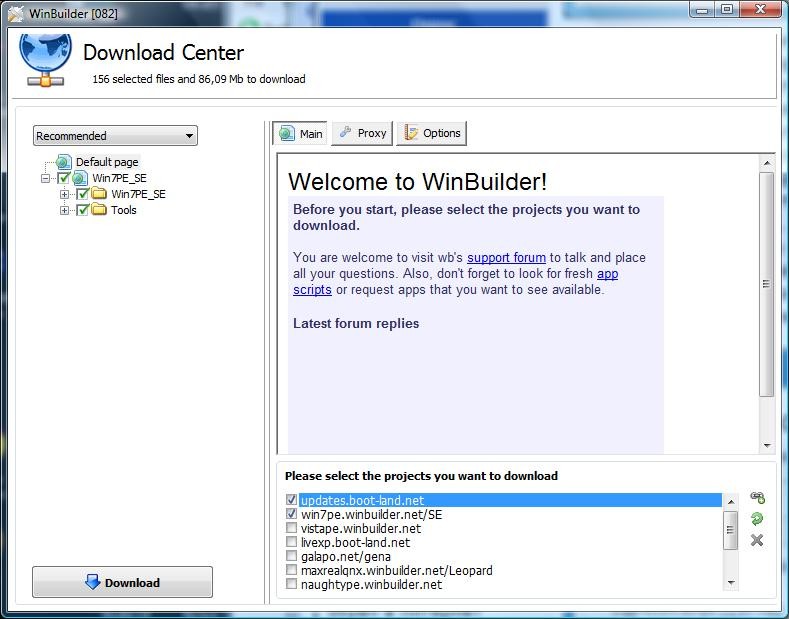This screenshot has width=789, height=619.
Task: Click the Win7PE_SE subfolder icon
Action: (99, 194)
